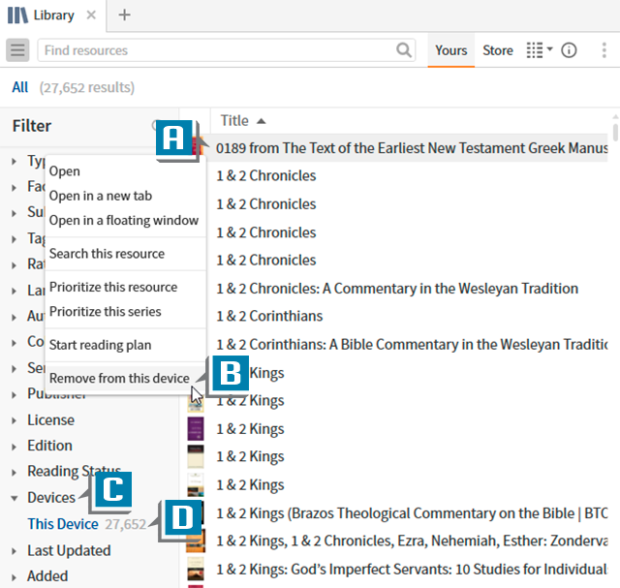Choose Remove from this device
The image size is (620, 588).
click(x=119, y=378)
